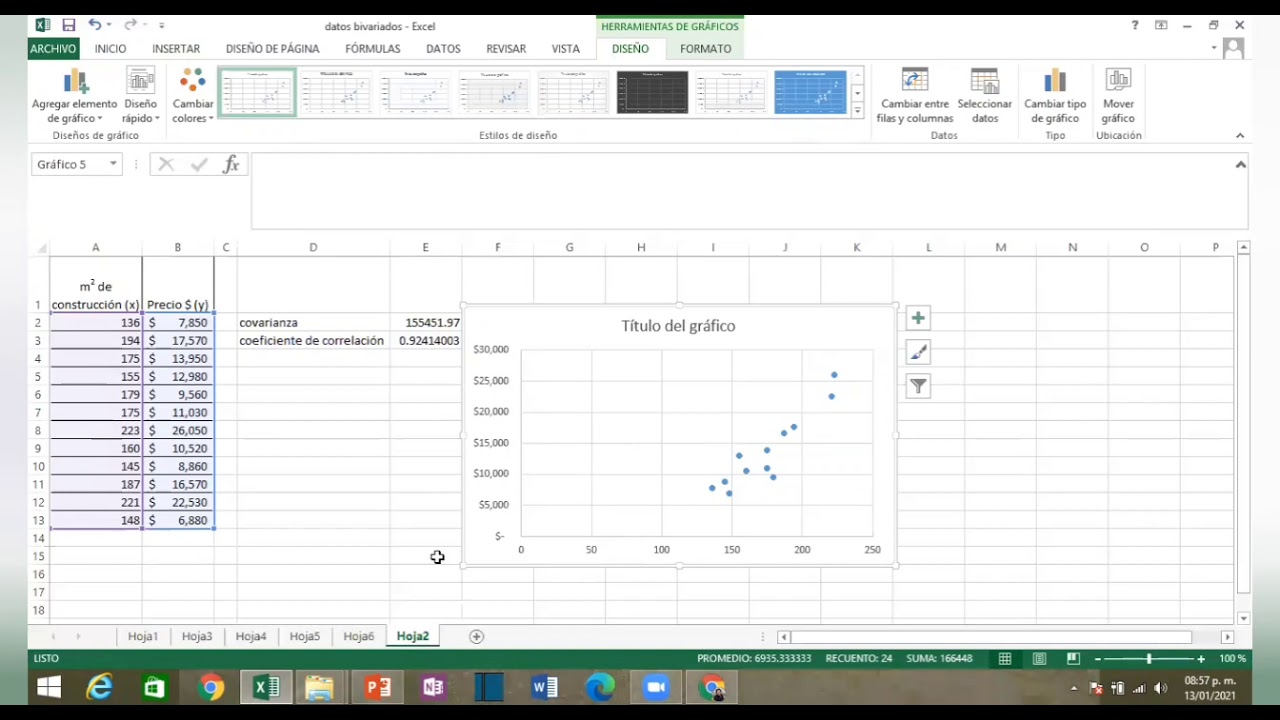Click the Redo arrow
Viewport: 1280px width, 720px height.
click(x=130, y=25)
